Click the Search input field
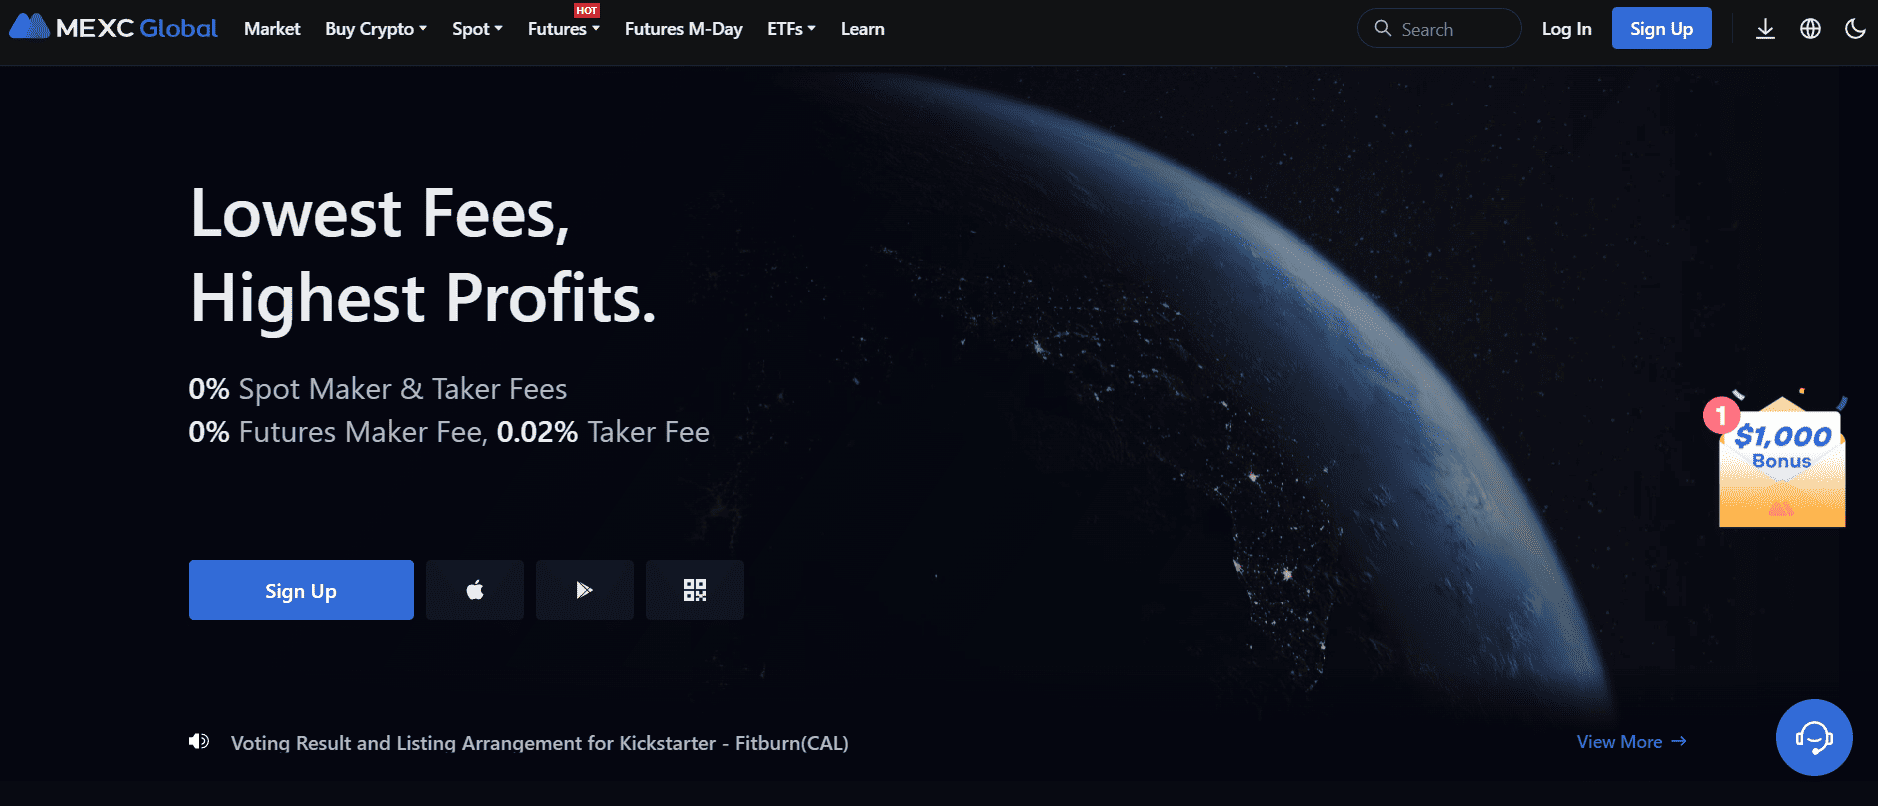The width and height of the screenshot is (1878, 806). click(1439, 28)
